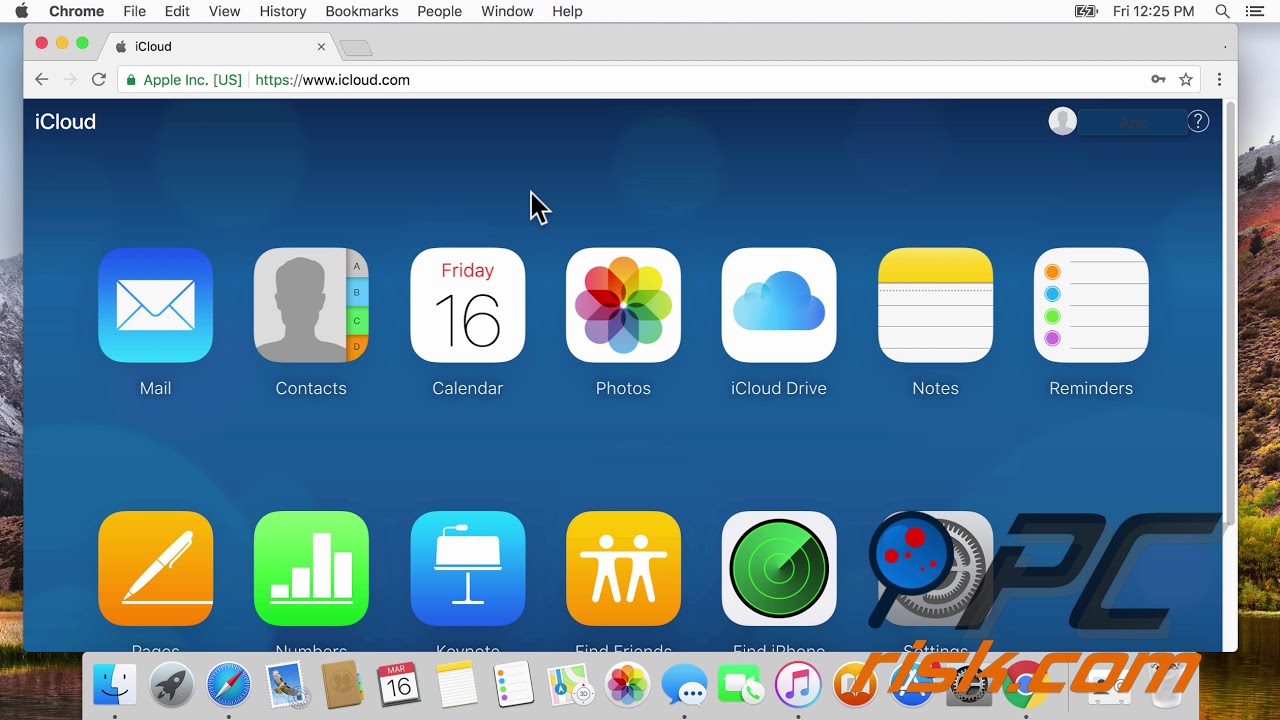Open the Chrome menu in menu bar
The height and width of the screenshot is (720, 1280).
pos(77,11)
